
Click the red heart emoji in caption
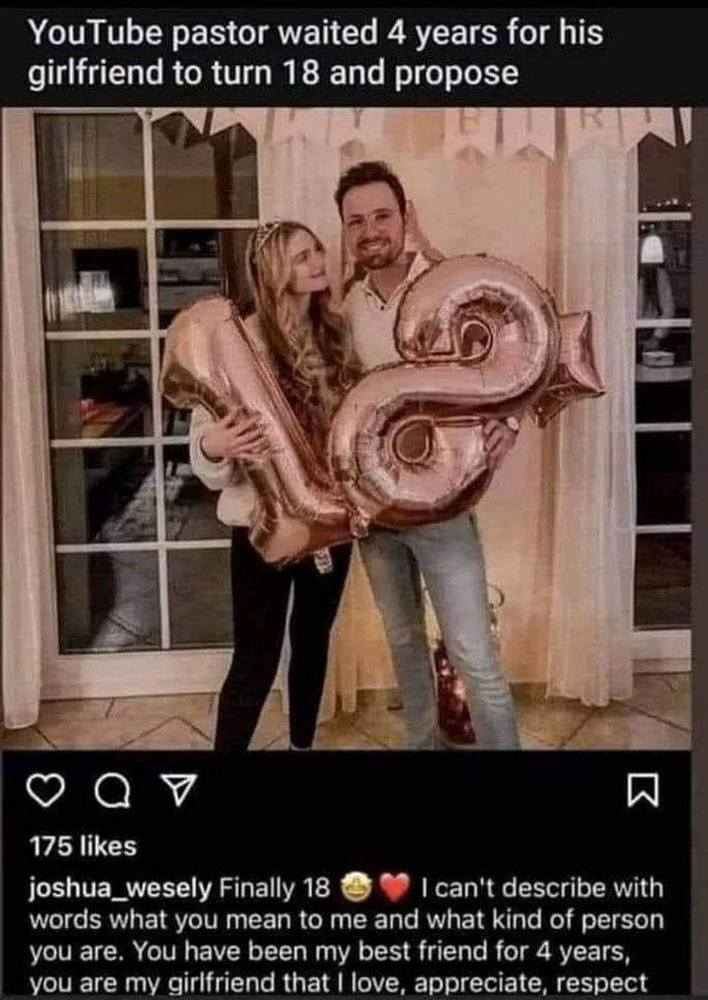click(x=395, y=887)
